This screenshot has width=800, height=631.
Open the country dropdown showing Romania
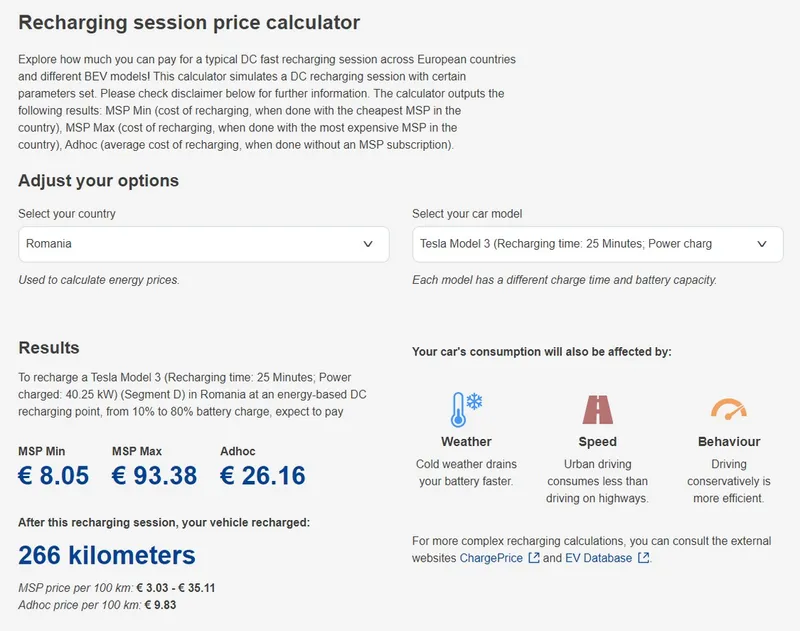[203, 243]
